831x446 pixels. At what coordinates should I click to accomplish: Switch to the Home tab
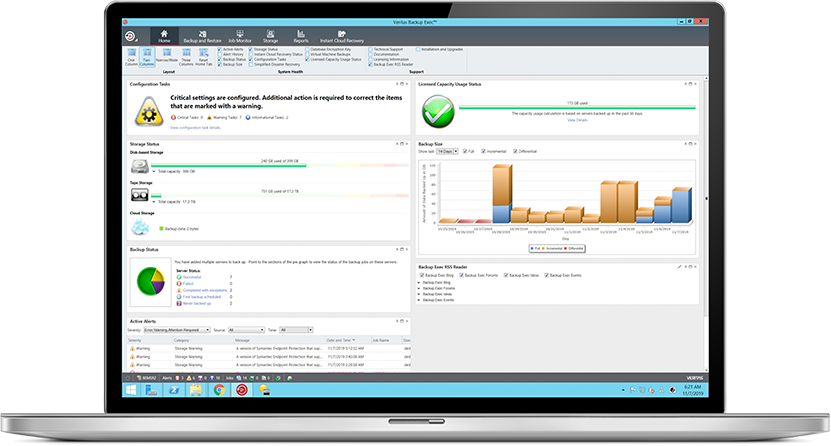164,37
